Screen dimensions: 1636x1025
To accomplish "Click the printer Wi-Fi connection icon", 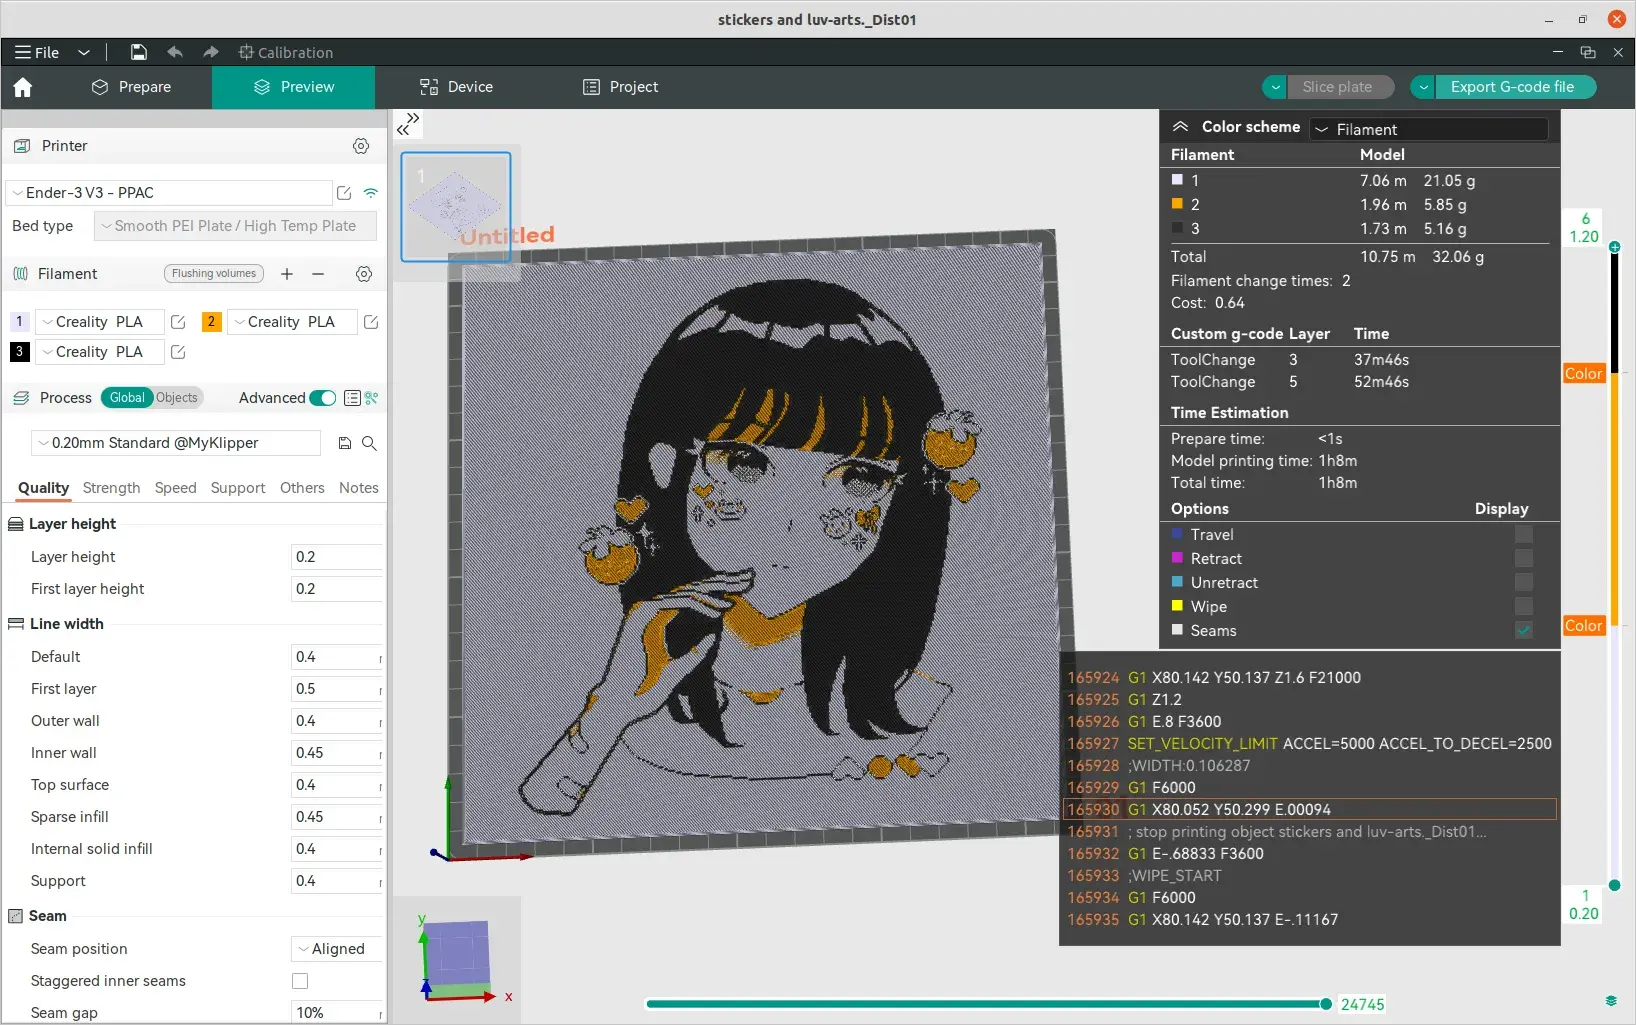I will click(371, 193).
